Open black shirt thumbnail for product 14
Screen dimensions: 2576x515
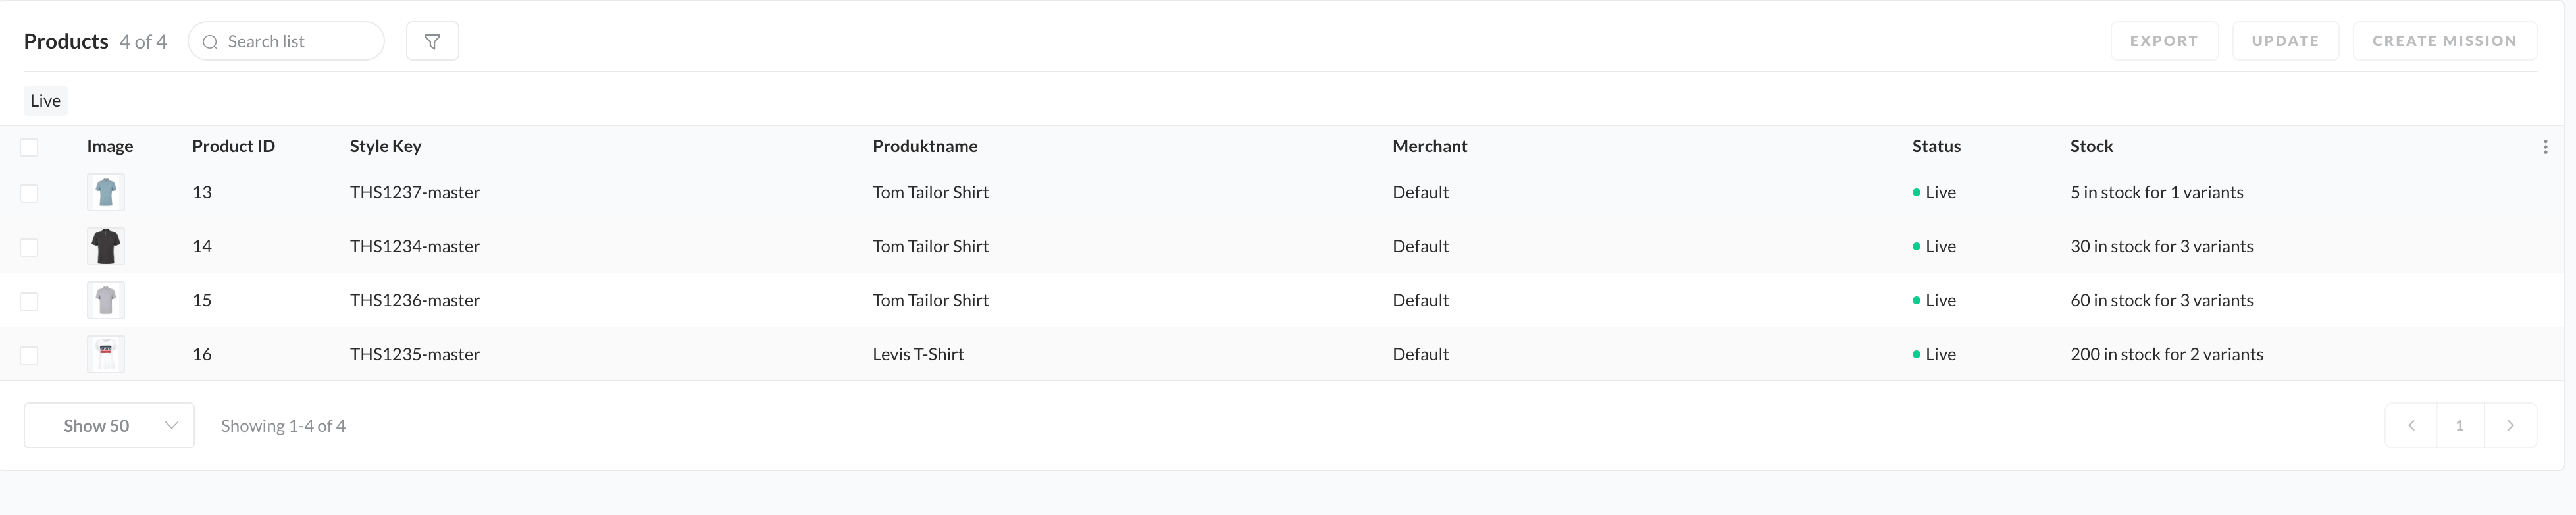(x=106, y=246)
